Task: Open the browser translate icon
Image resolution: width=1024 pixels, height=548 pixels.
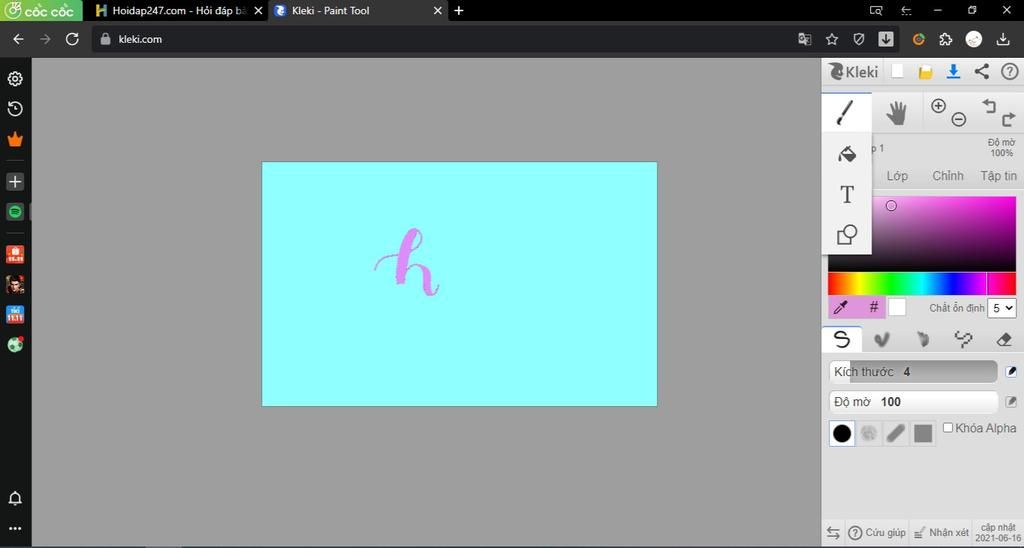Action: pyautogui.click(x=805, y=39)
